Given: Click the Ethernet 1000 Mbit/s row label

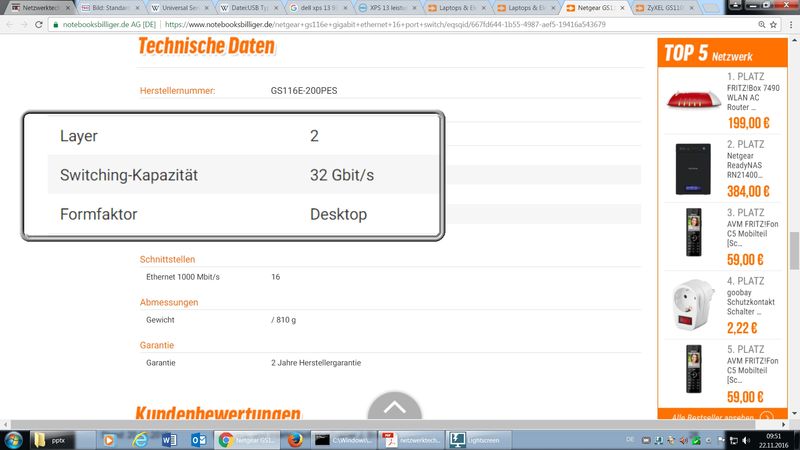Looking at the screenshot, I should [183, 277].
